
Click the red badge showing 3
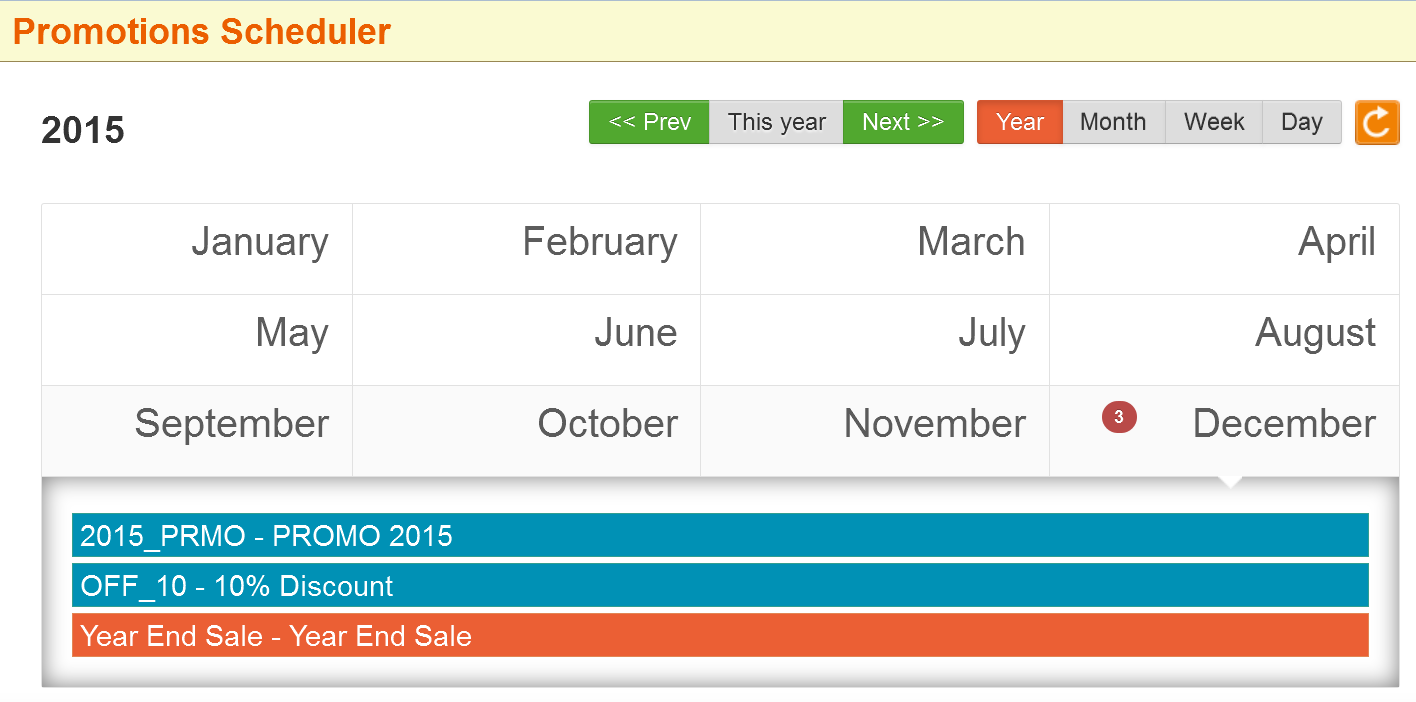click(1119, 417)
